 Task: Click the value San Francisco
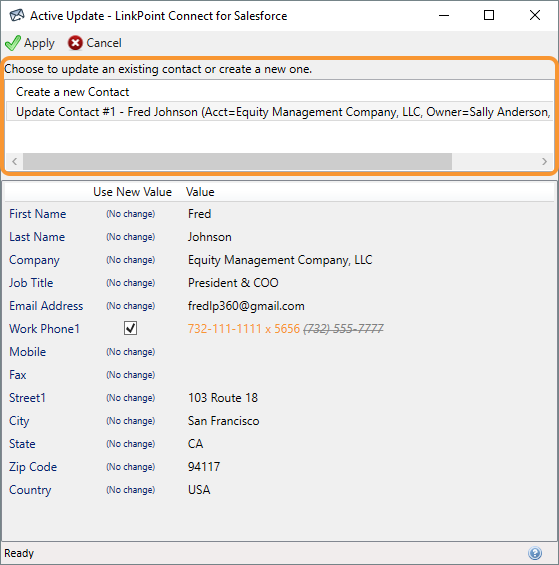point(223,421)
